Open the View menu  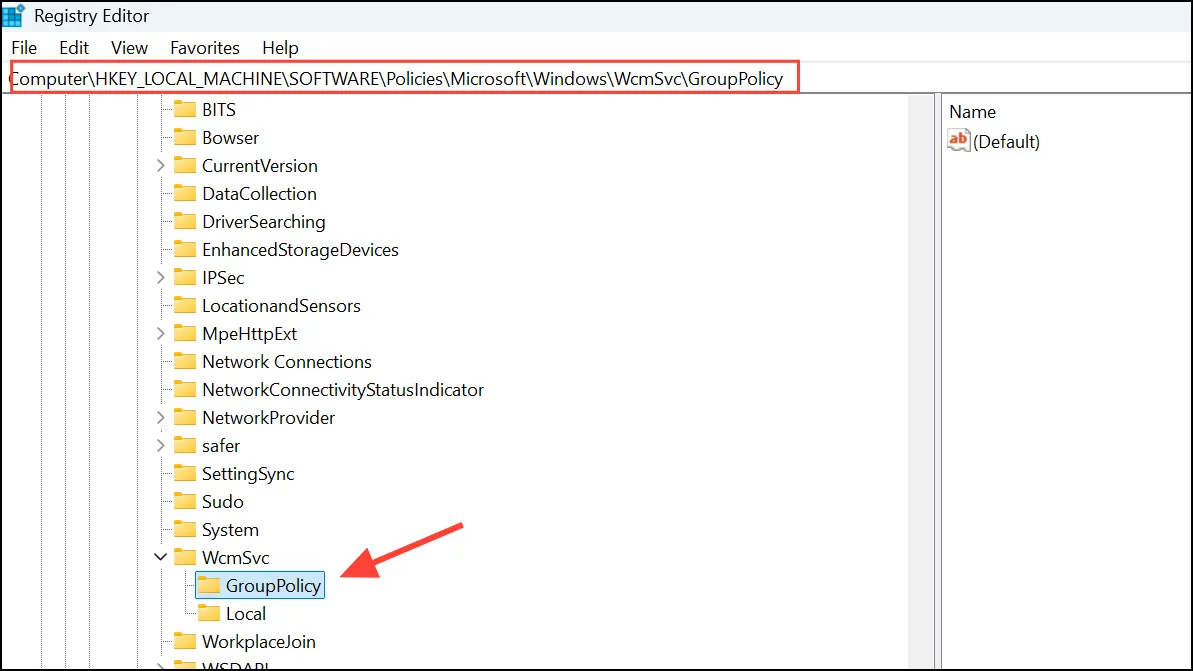point(129,48)
